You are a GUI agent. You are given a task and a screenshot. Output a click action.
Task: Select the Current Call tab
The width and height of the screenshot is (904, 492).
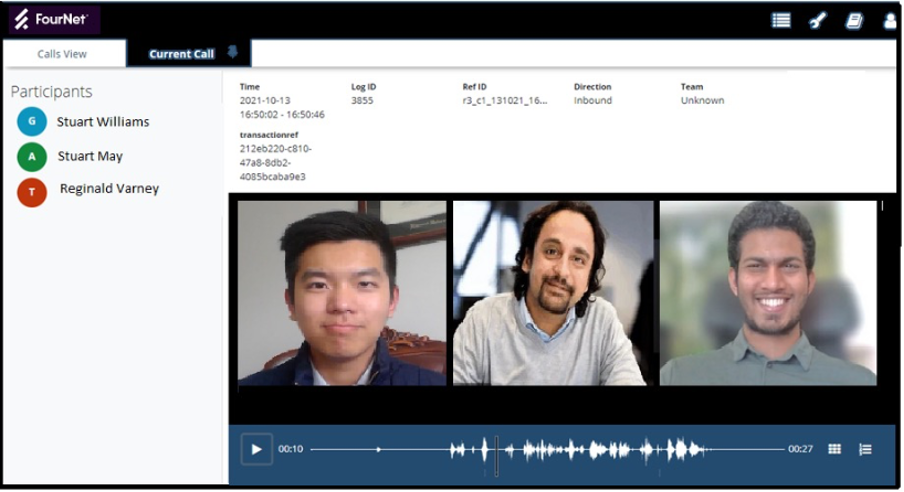pos(182,54)
